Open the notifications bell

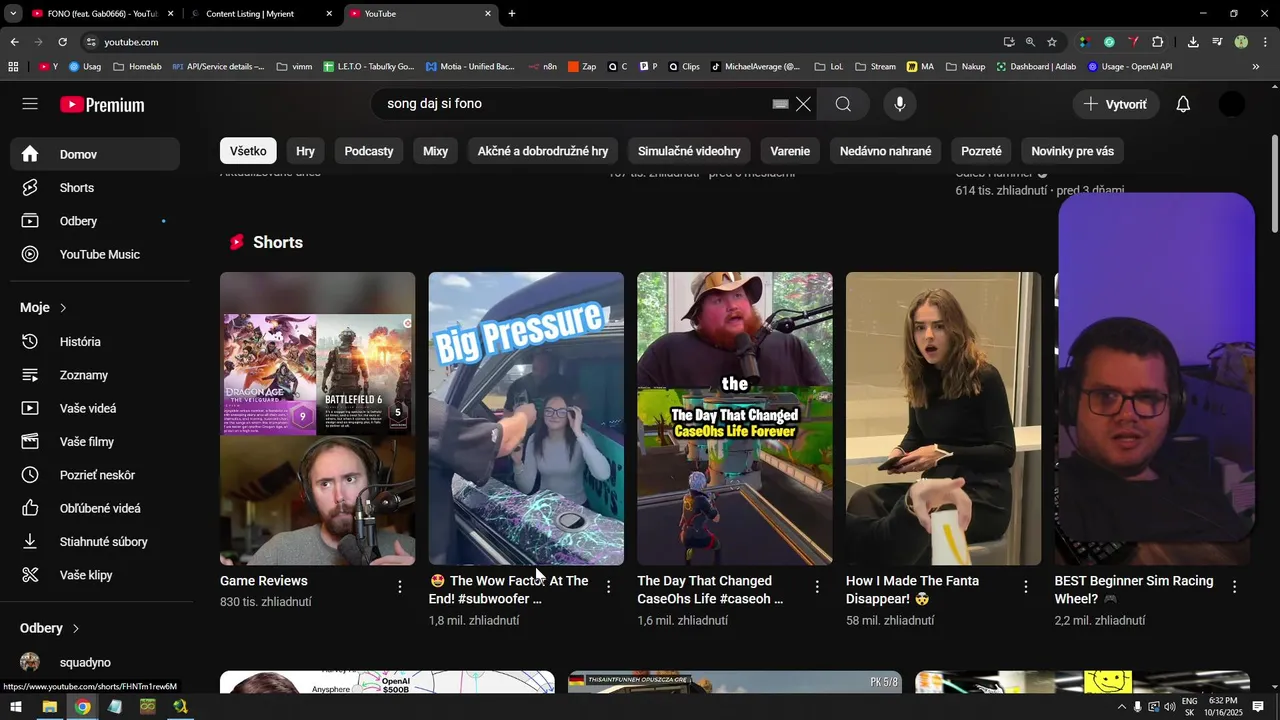pyautogui.click(x=1183, y=104)
